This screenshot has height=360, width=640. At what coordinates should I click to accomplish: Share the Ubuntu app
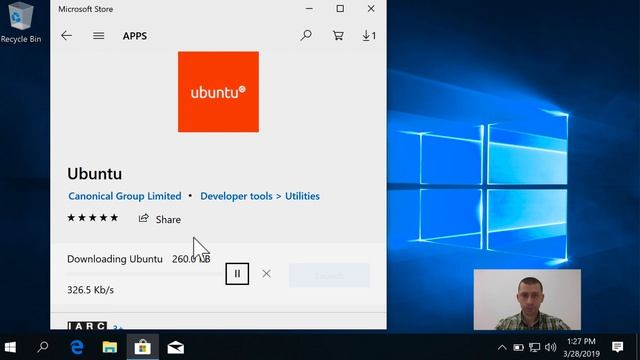coord(160,219)
